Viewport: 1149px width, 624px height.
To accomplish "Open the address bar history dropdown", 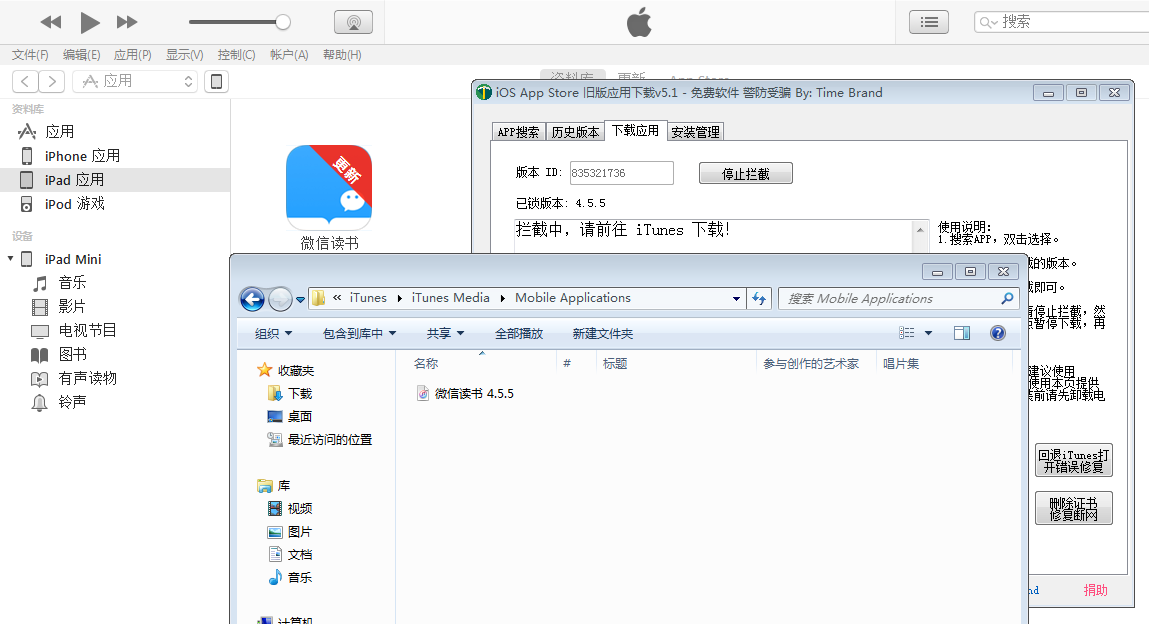I will pyautogui.click(x=736, y=299).
